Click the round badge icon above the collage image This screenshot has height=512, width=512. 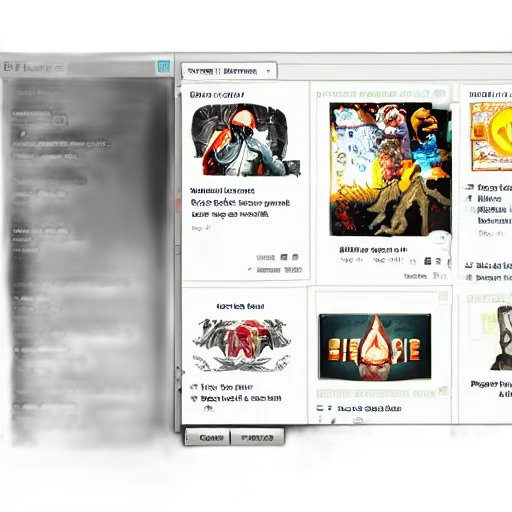point(440,93)
